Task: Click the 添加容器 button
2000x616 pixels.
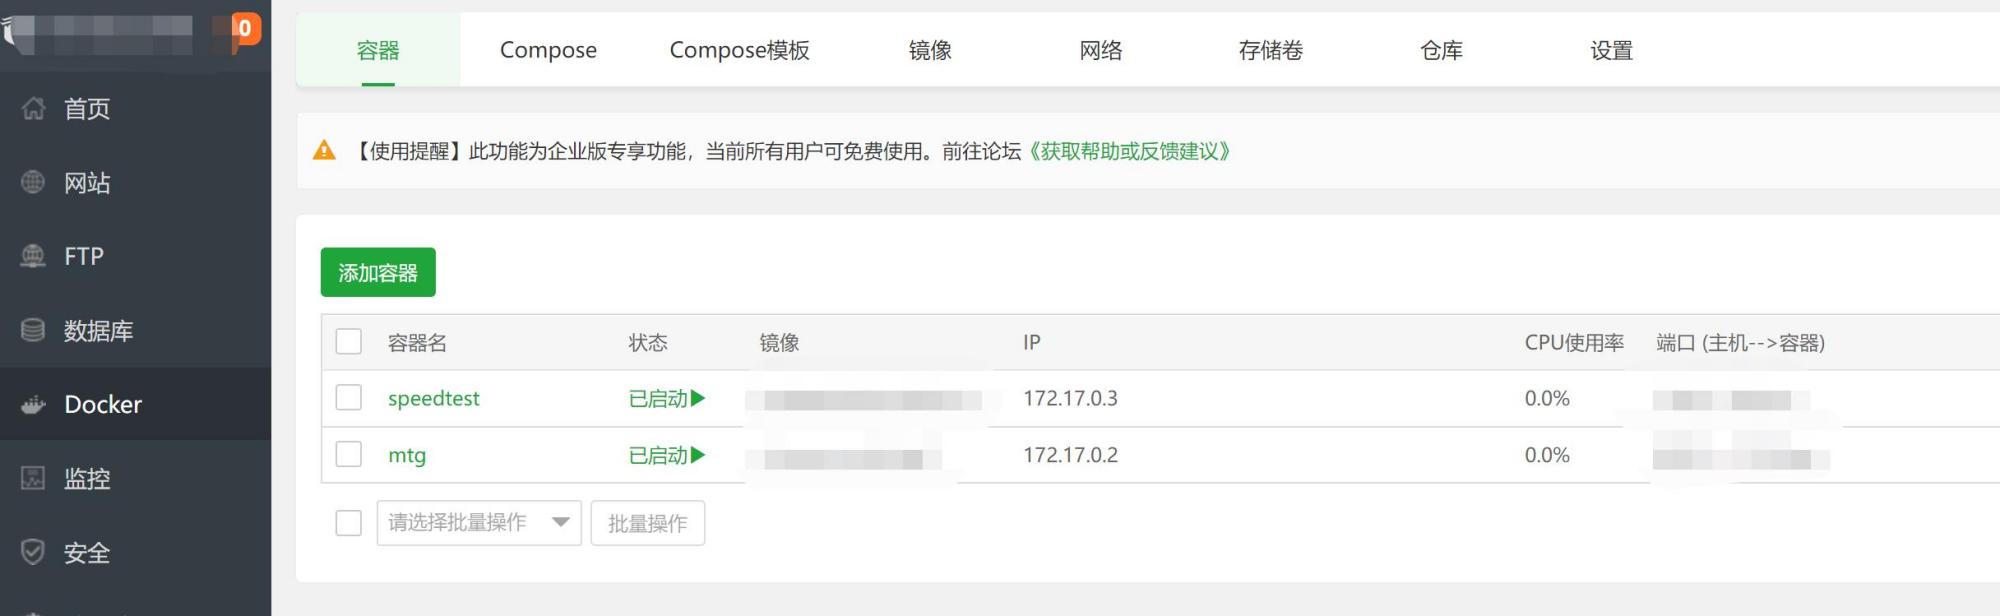Action: [378, 272]
